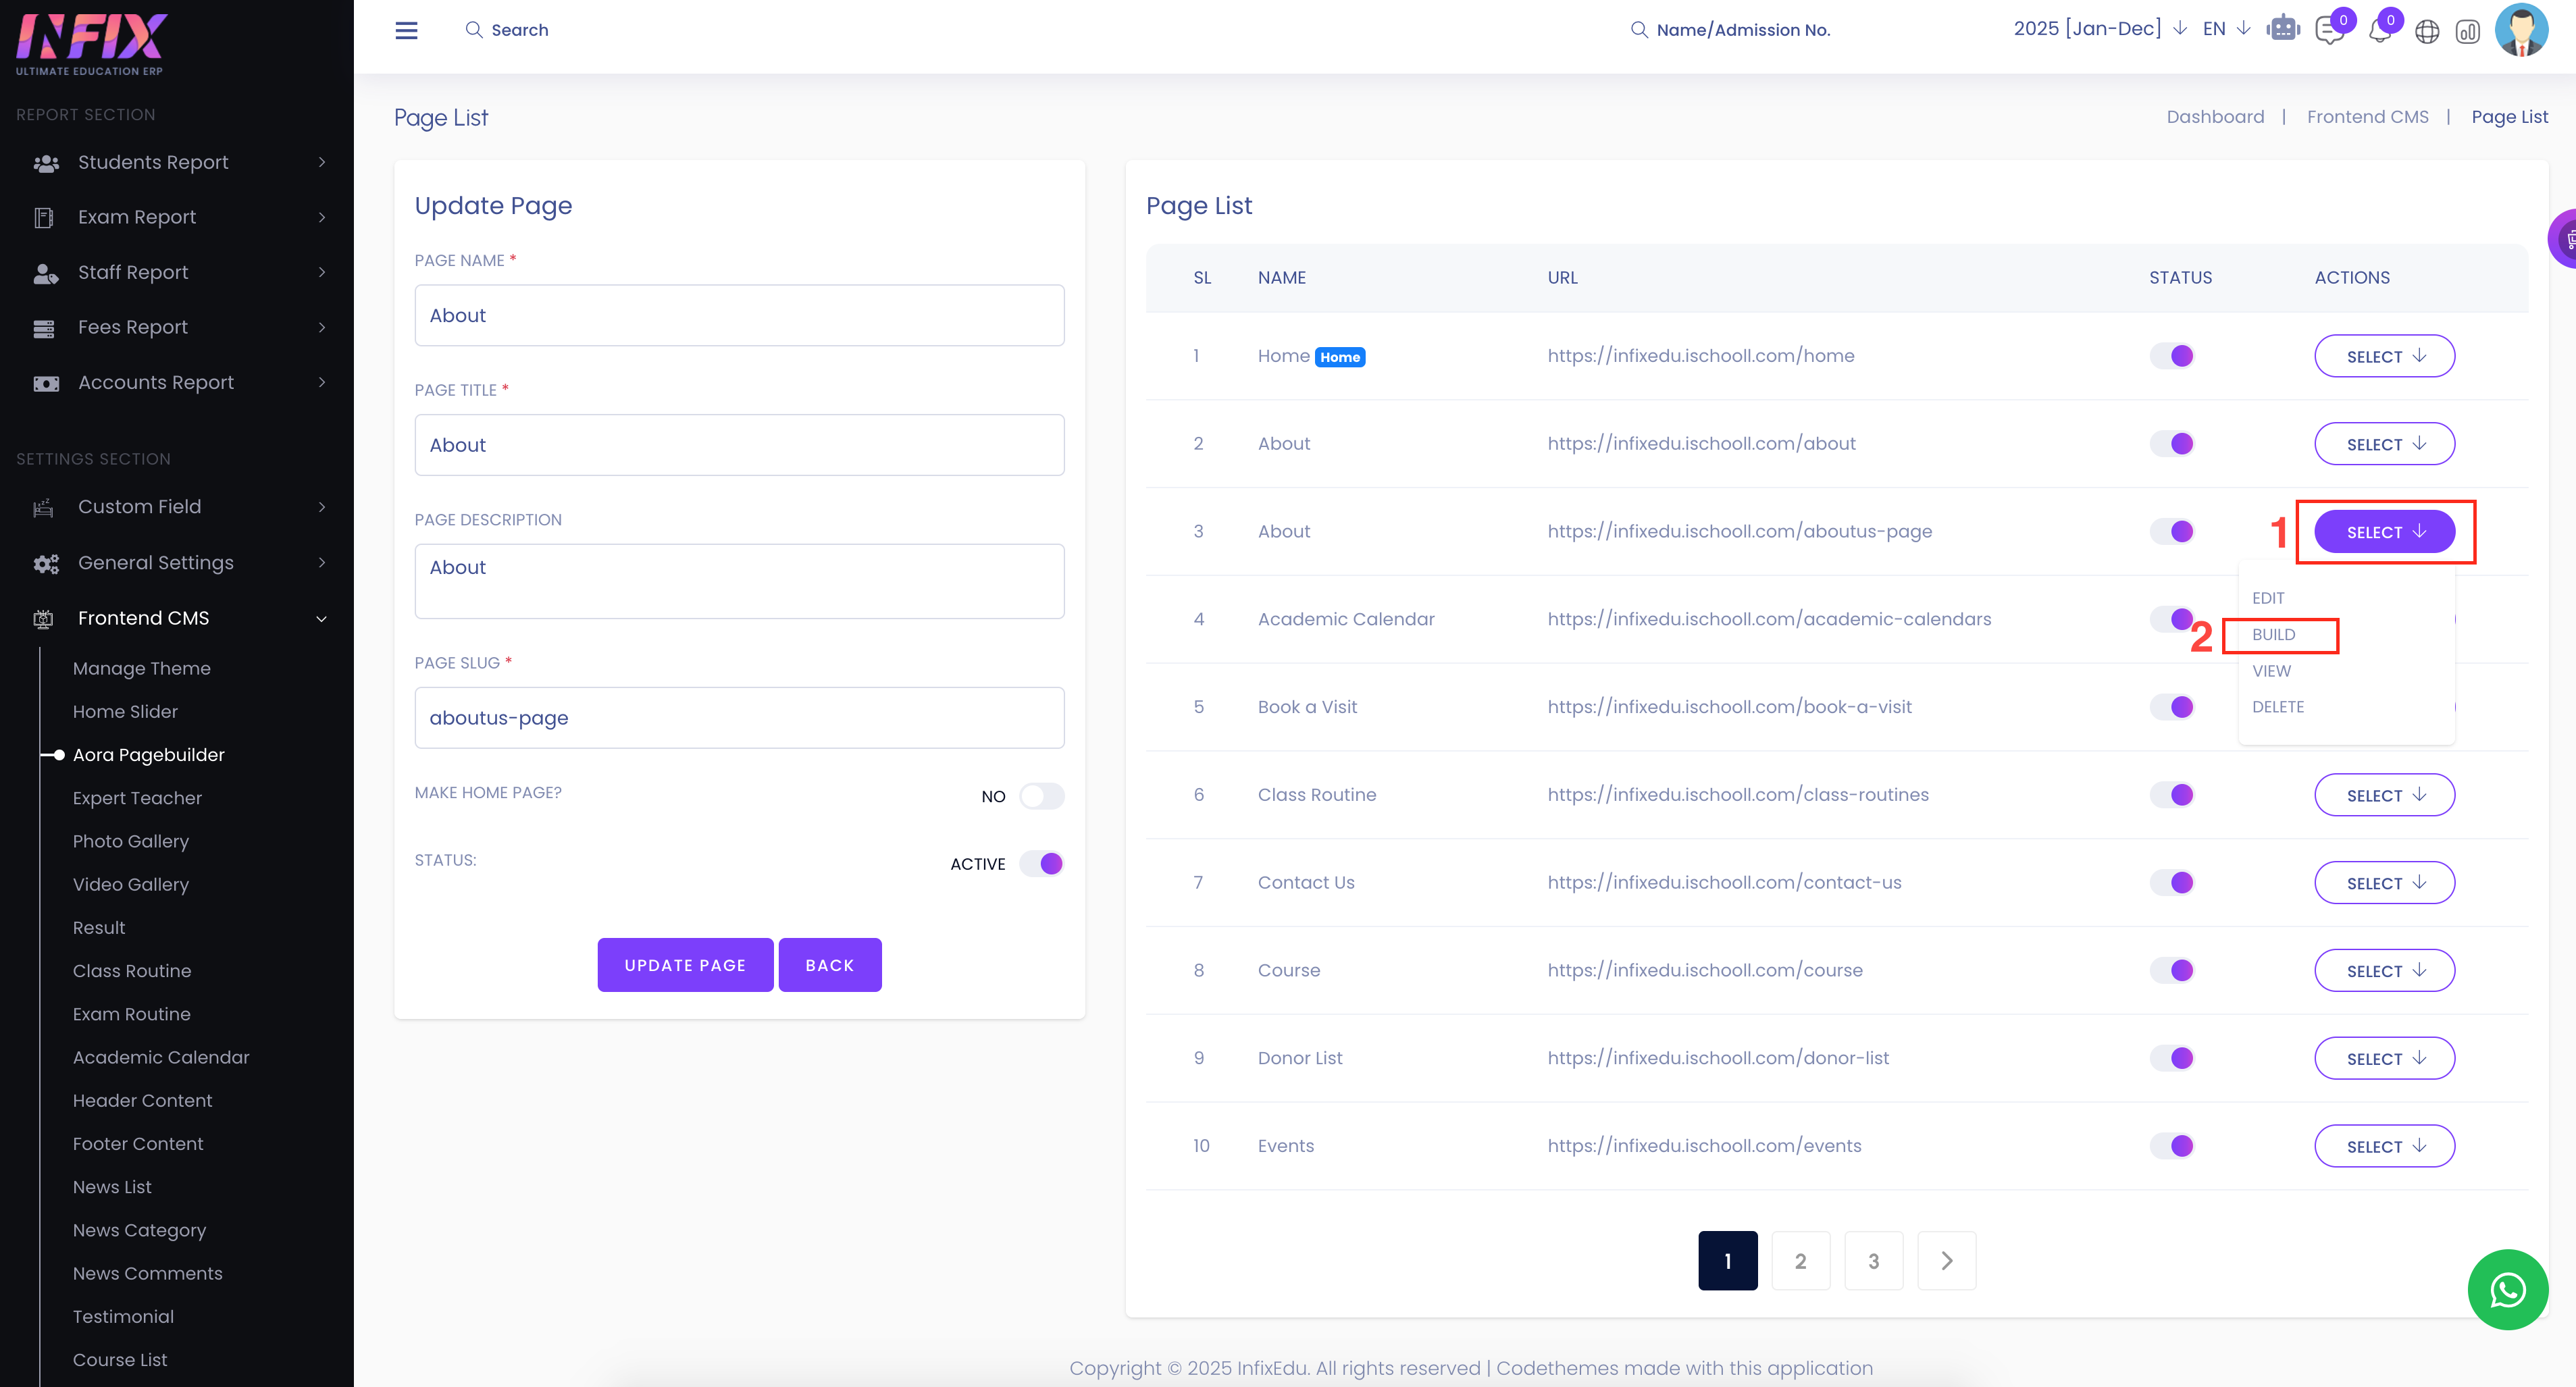Viewport: 2576px width, 1387px height.
Task: Click the green WhatsApp chat button
Action: coord(2507,1289)
